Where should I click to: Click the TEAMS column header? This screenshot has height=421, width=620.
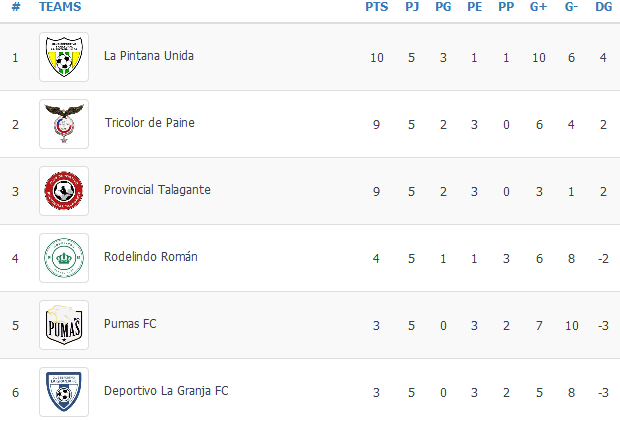click(x=60, y=7)
